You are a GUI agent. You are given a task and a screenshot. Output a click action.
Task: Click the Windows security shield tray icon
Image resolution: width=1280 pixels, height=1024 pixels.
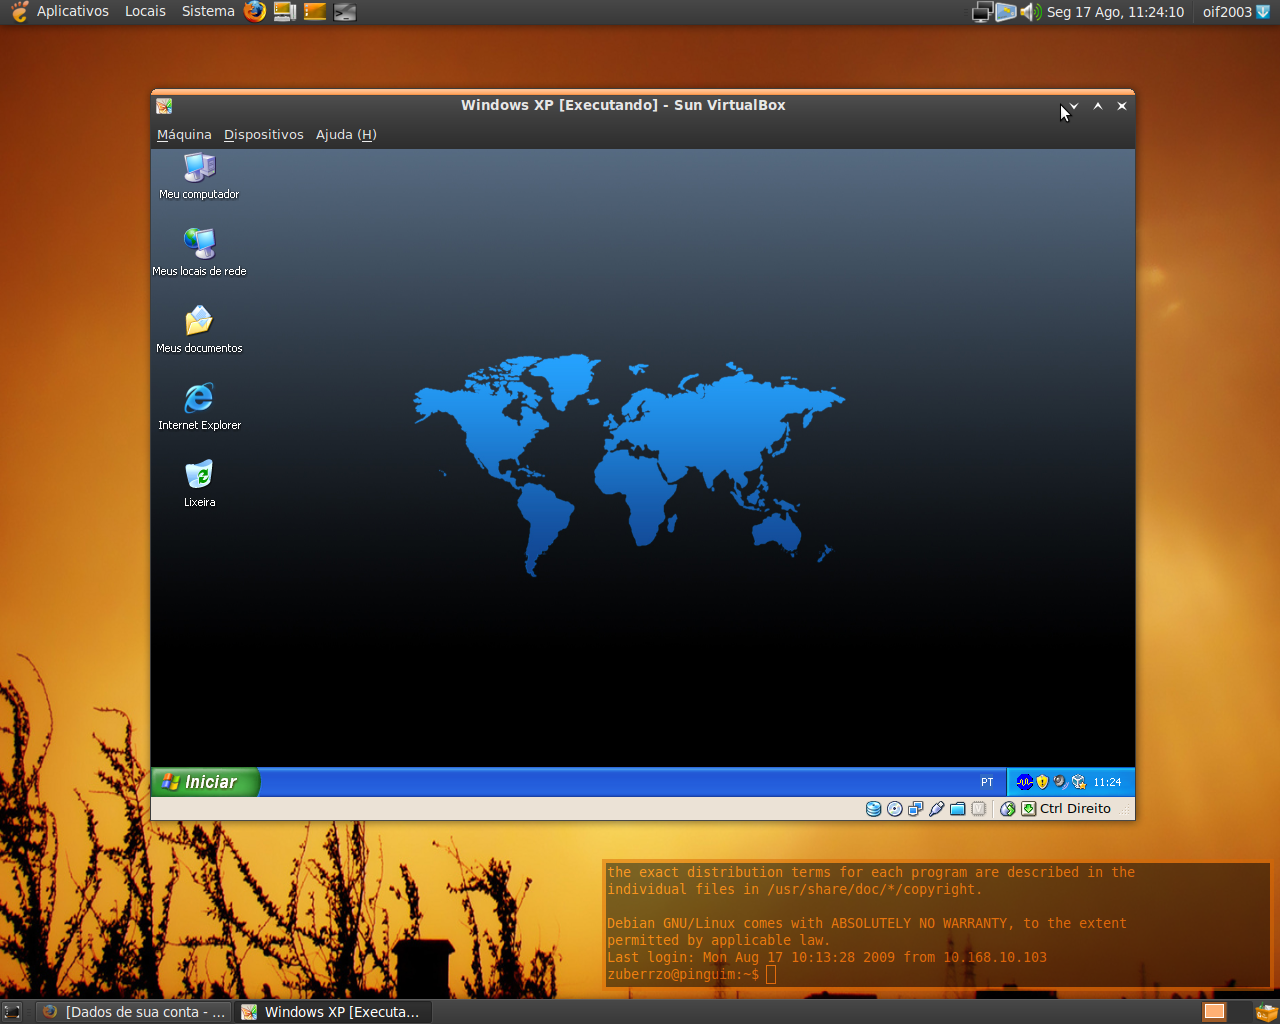[x=1042, y=782]
